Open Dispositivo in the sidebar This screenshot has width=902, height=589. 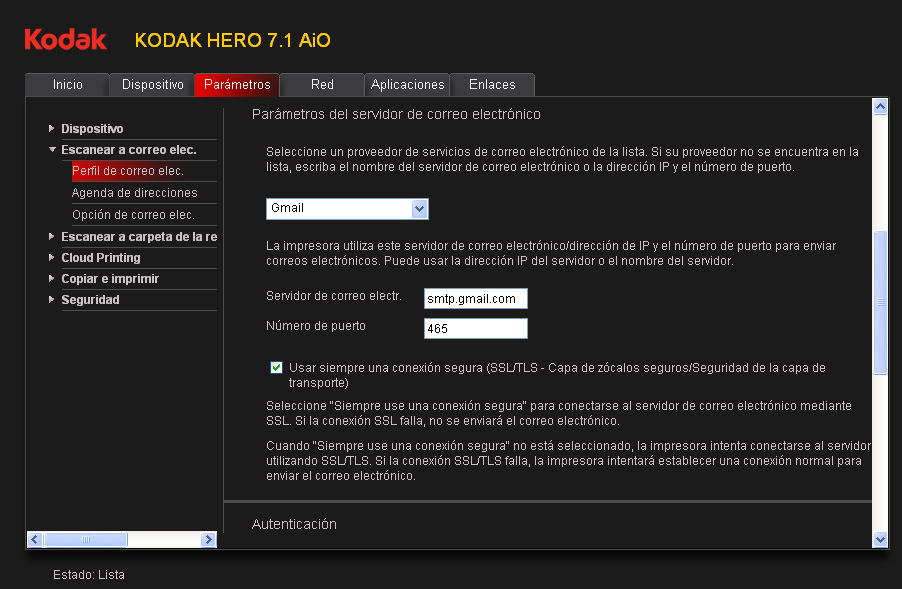coord(92,129)
